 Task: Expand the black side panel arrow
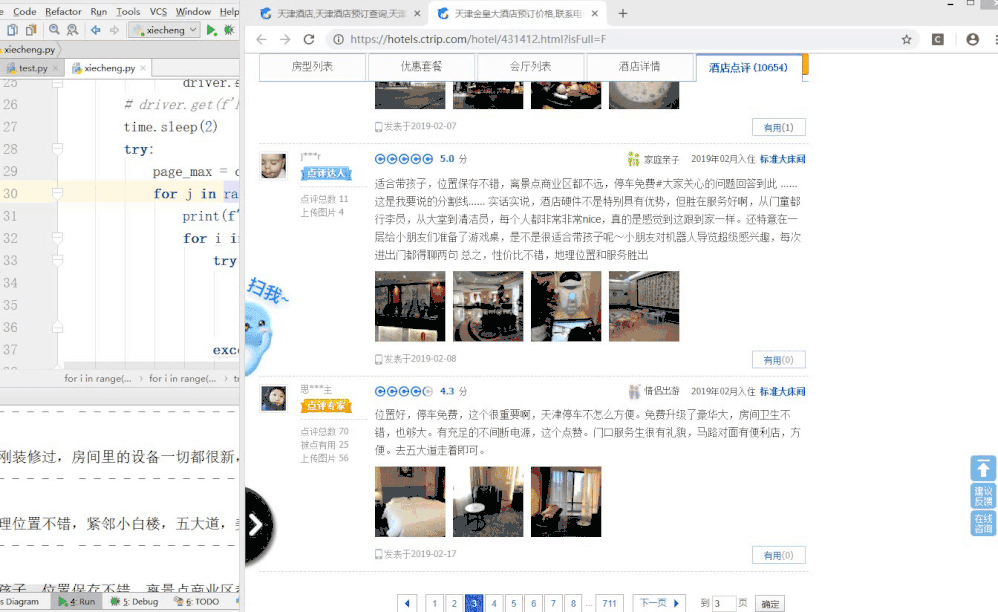[x=256, y=525]
